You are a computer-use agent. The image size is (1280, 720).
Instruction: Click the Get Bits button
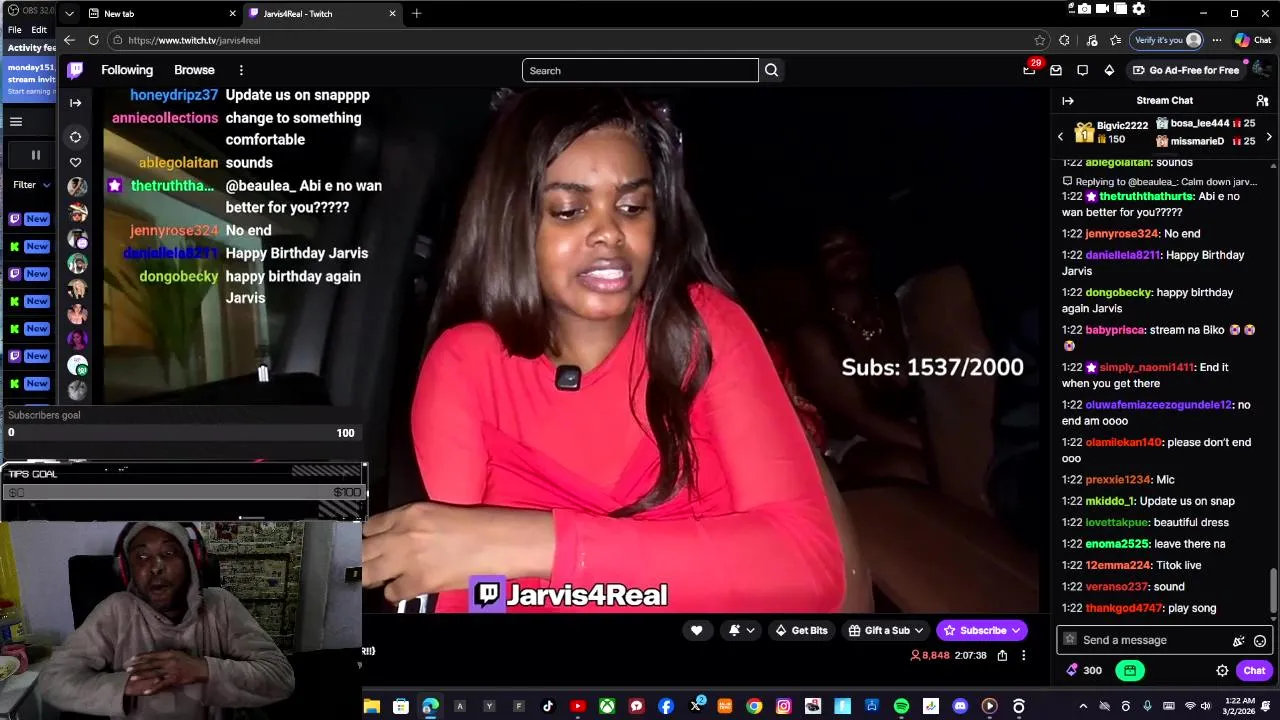coord(802,630)
